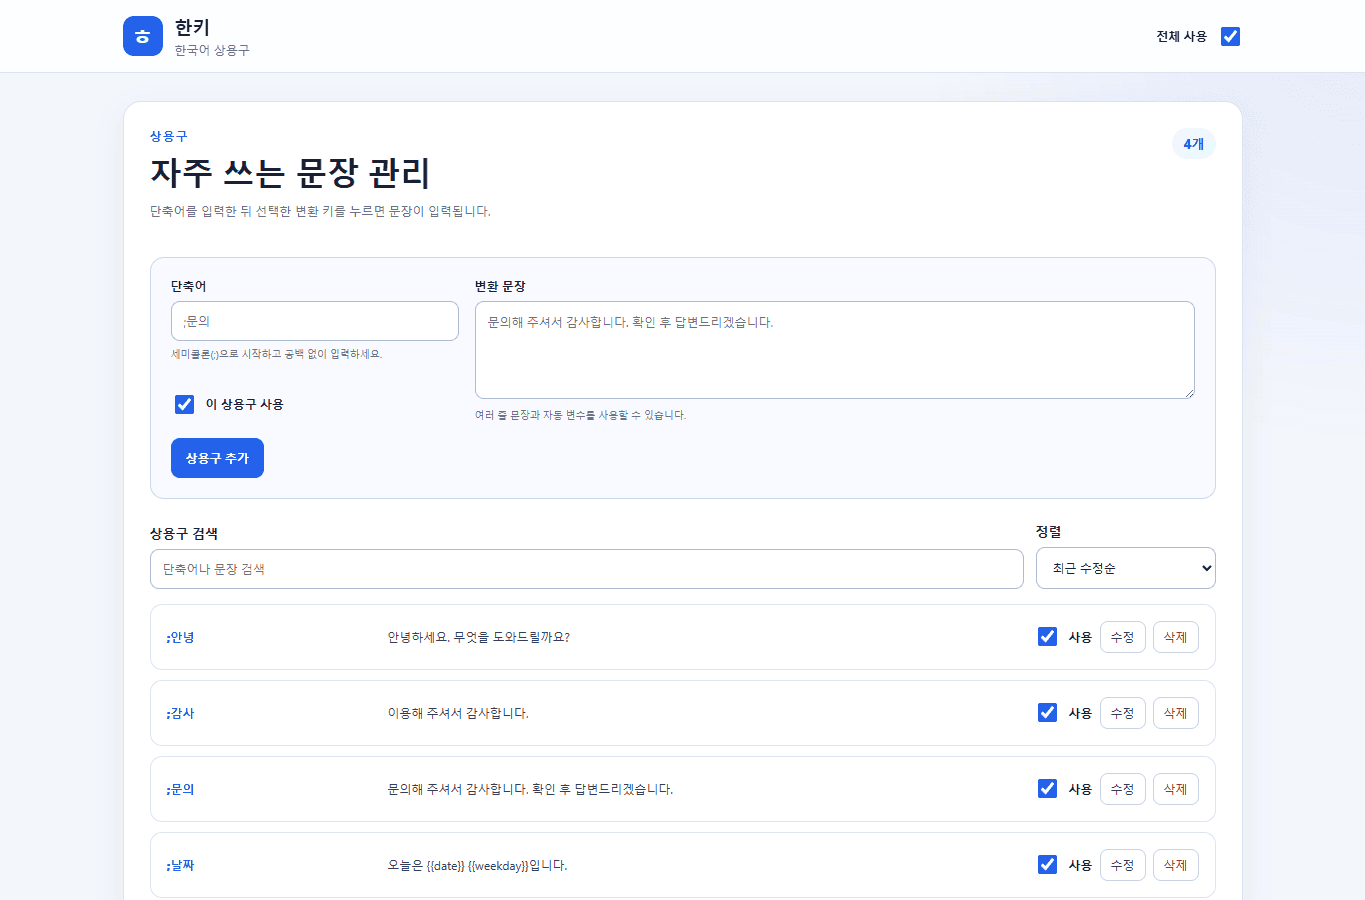Click the ;감사 shortcut text

pos(180,713)
